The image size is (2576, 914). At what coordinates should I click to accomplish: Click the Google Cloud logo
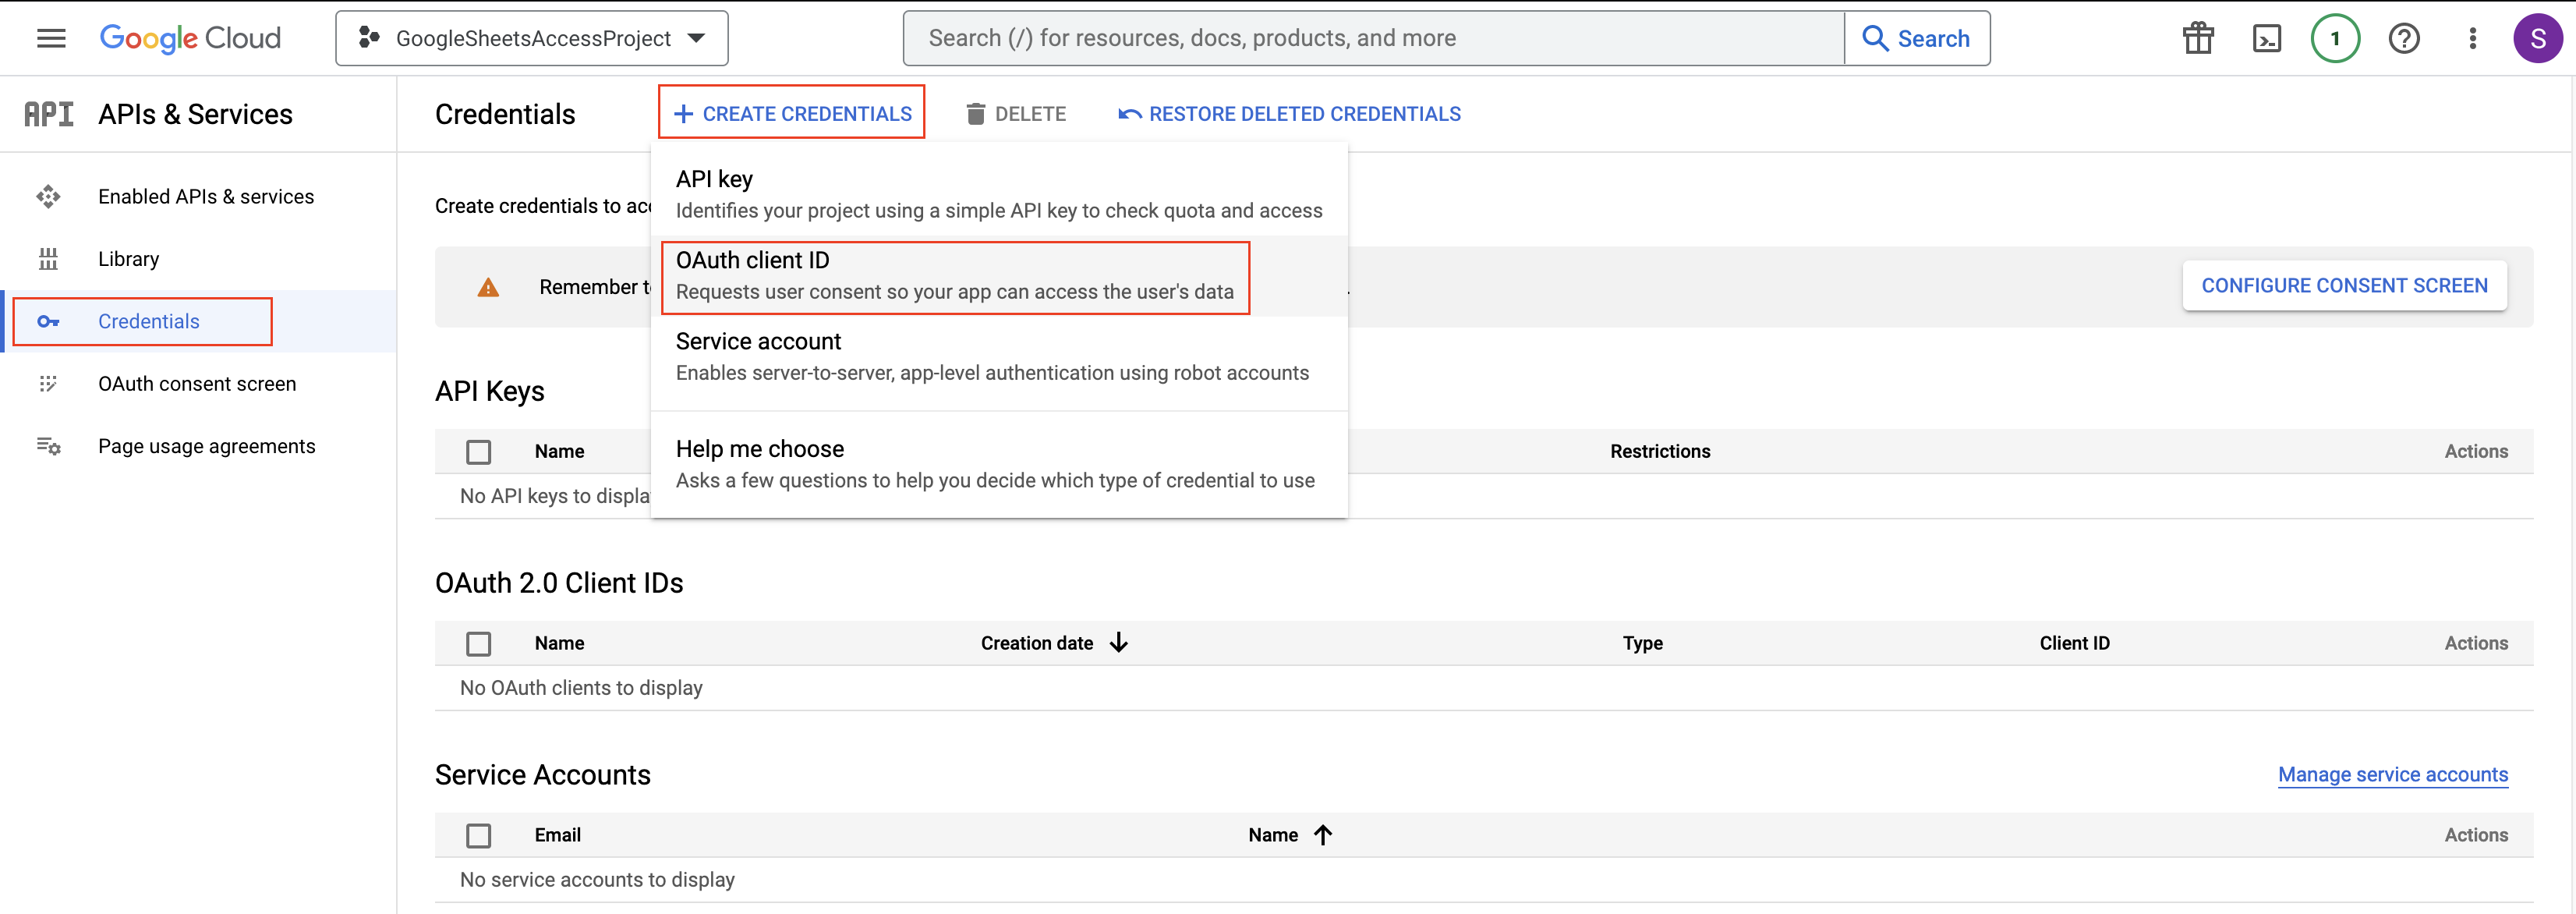click(190, 38)
